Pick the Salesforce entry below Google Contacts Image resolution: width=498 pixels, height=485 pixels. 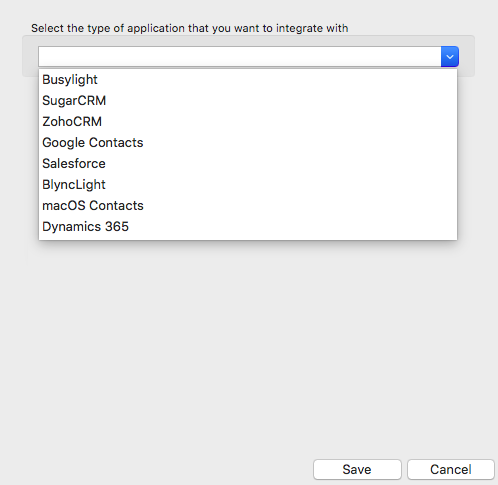pos(248,164)
